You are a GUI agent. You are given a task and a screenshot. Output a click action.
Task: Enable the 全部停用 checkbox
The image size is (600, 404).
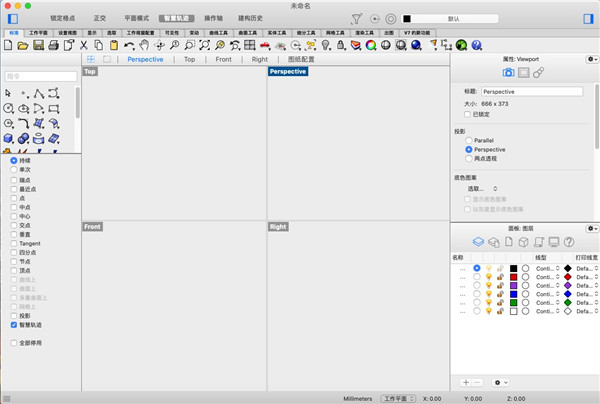(14, 343)
